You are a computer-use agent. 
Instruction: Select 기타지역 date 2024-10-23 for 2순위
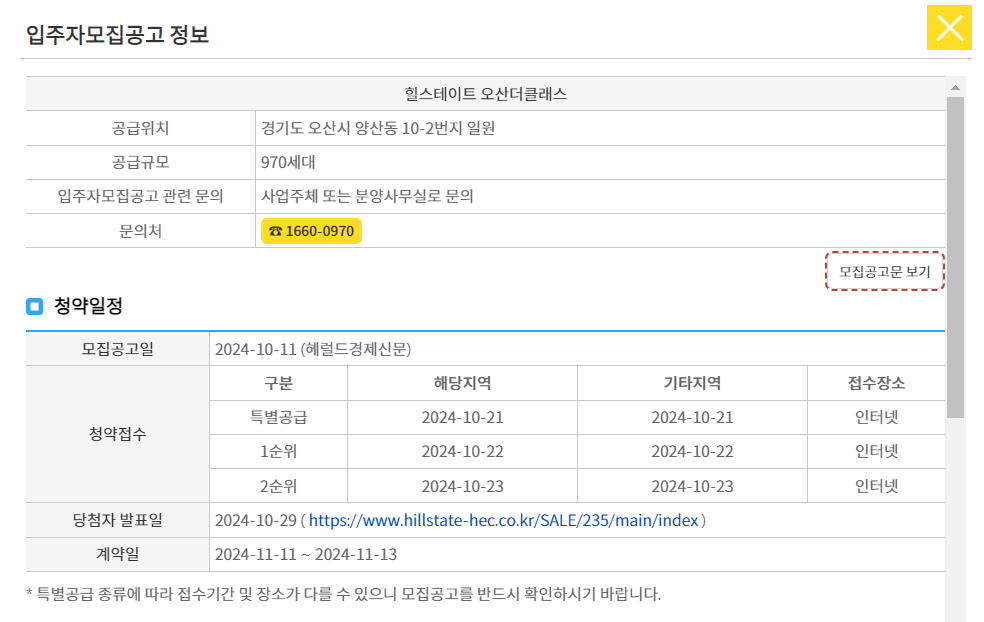coord(692,486)
